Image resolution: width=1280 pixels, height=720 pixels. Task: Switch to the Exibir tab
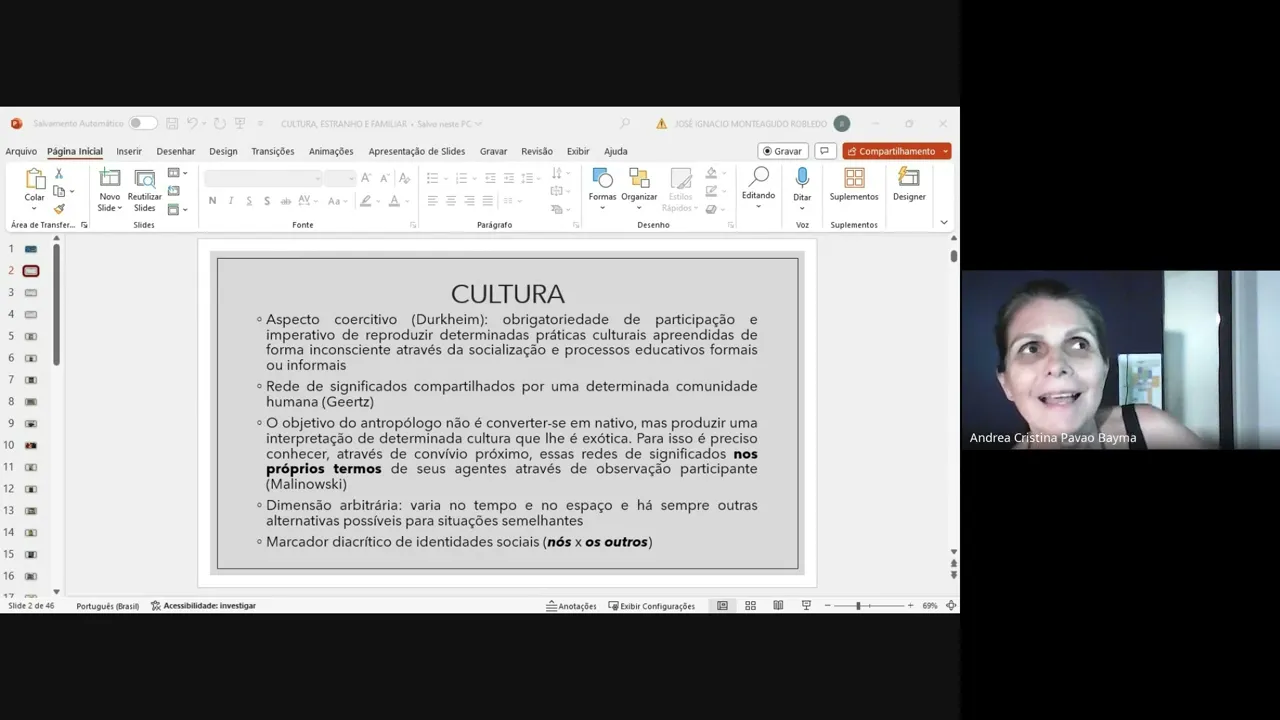click(578, 151)
